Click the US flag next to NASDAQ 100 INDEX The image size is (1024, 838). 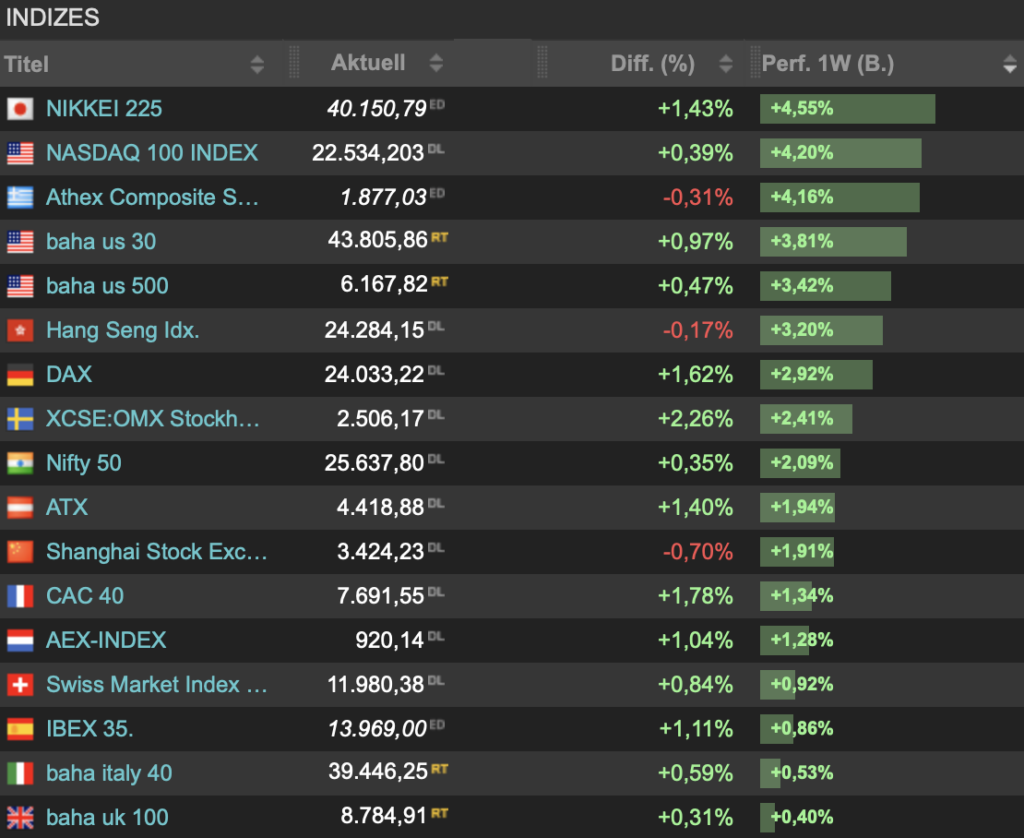click(20, 153)
